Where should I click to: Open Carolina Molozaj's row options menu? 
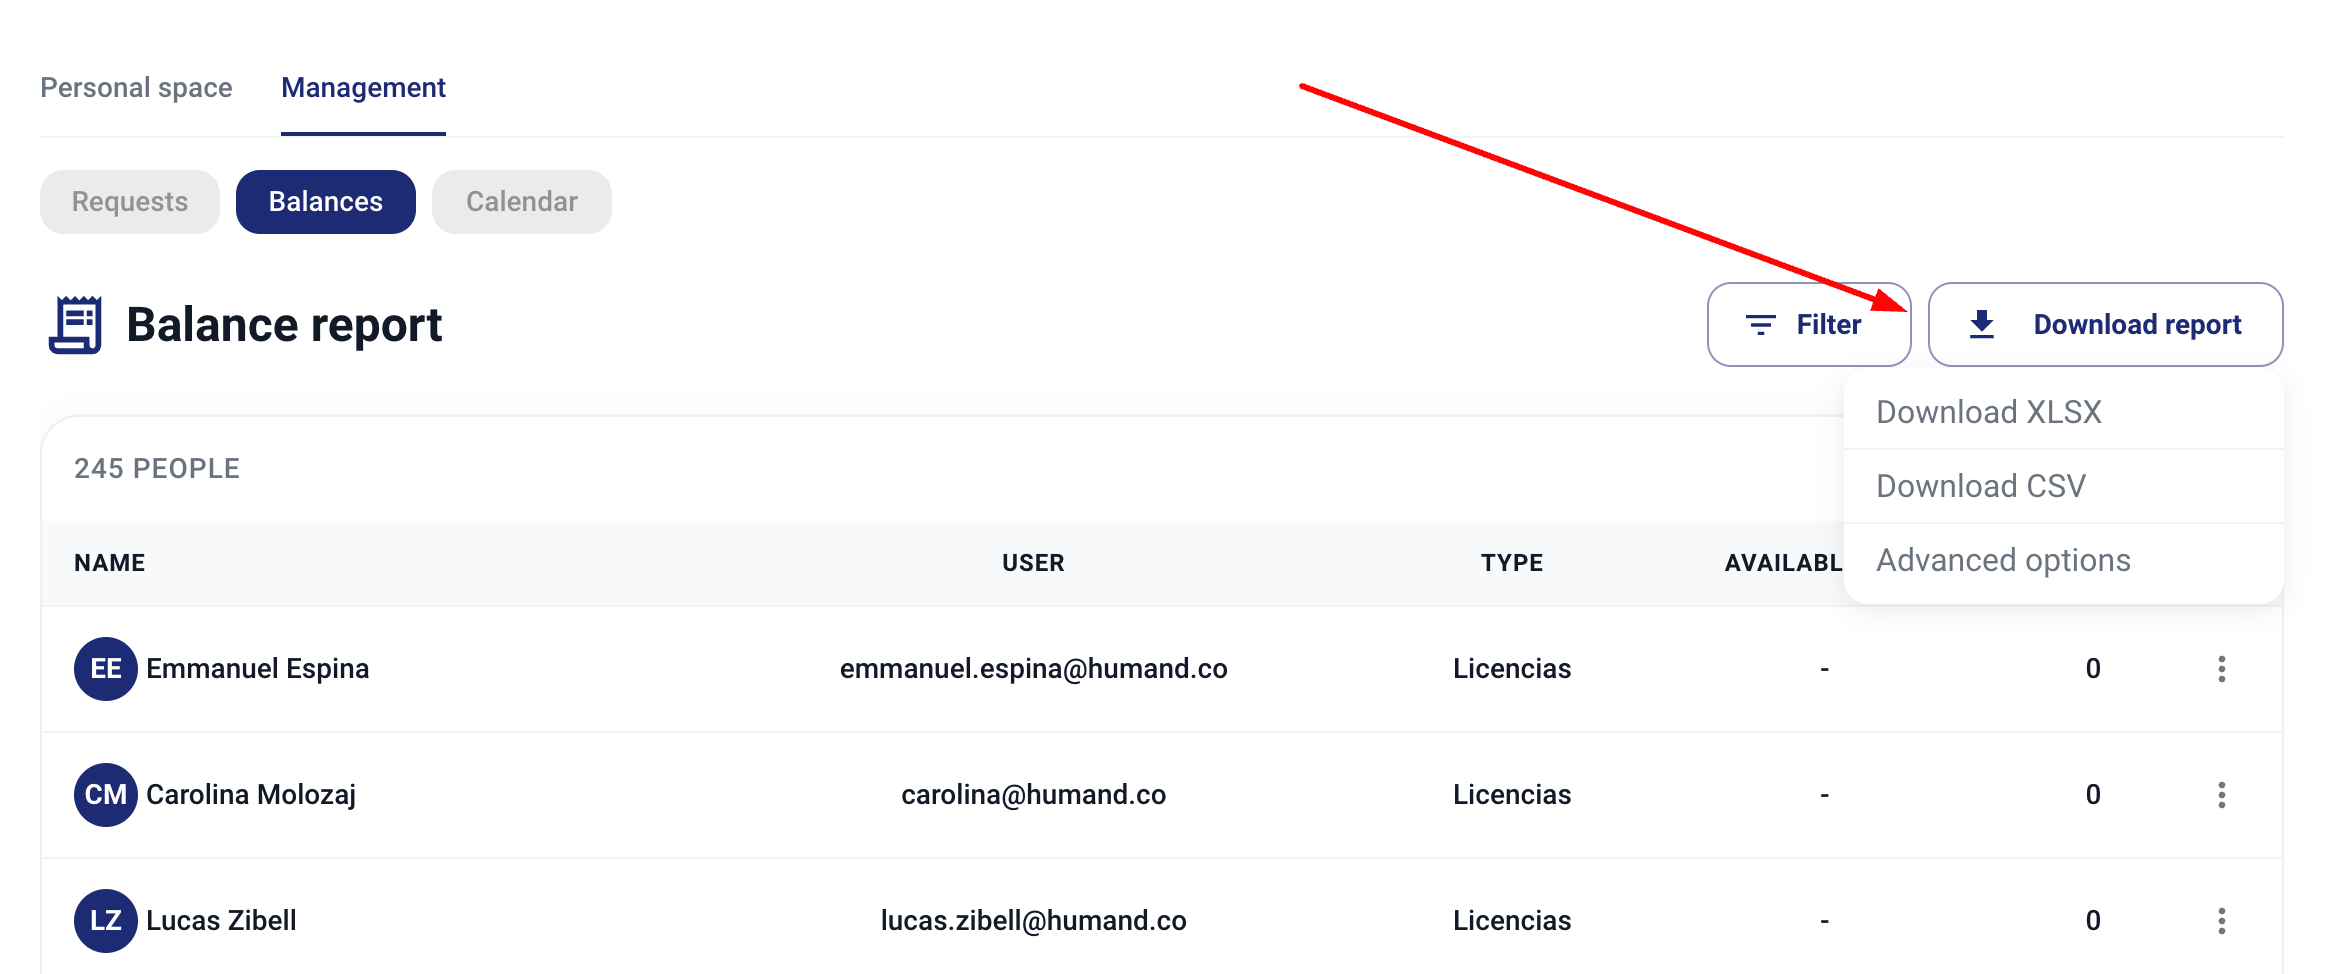pos(2221,795)
